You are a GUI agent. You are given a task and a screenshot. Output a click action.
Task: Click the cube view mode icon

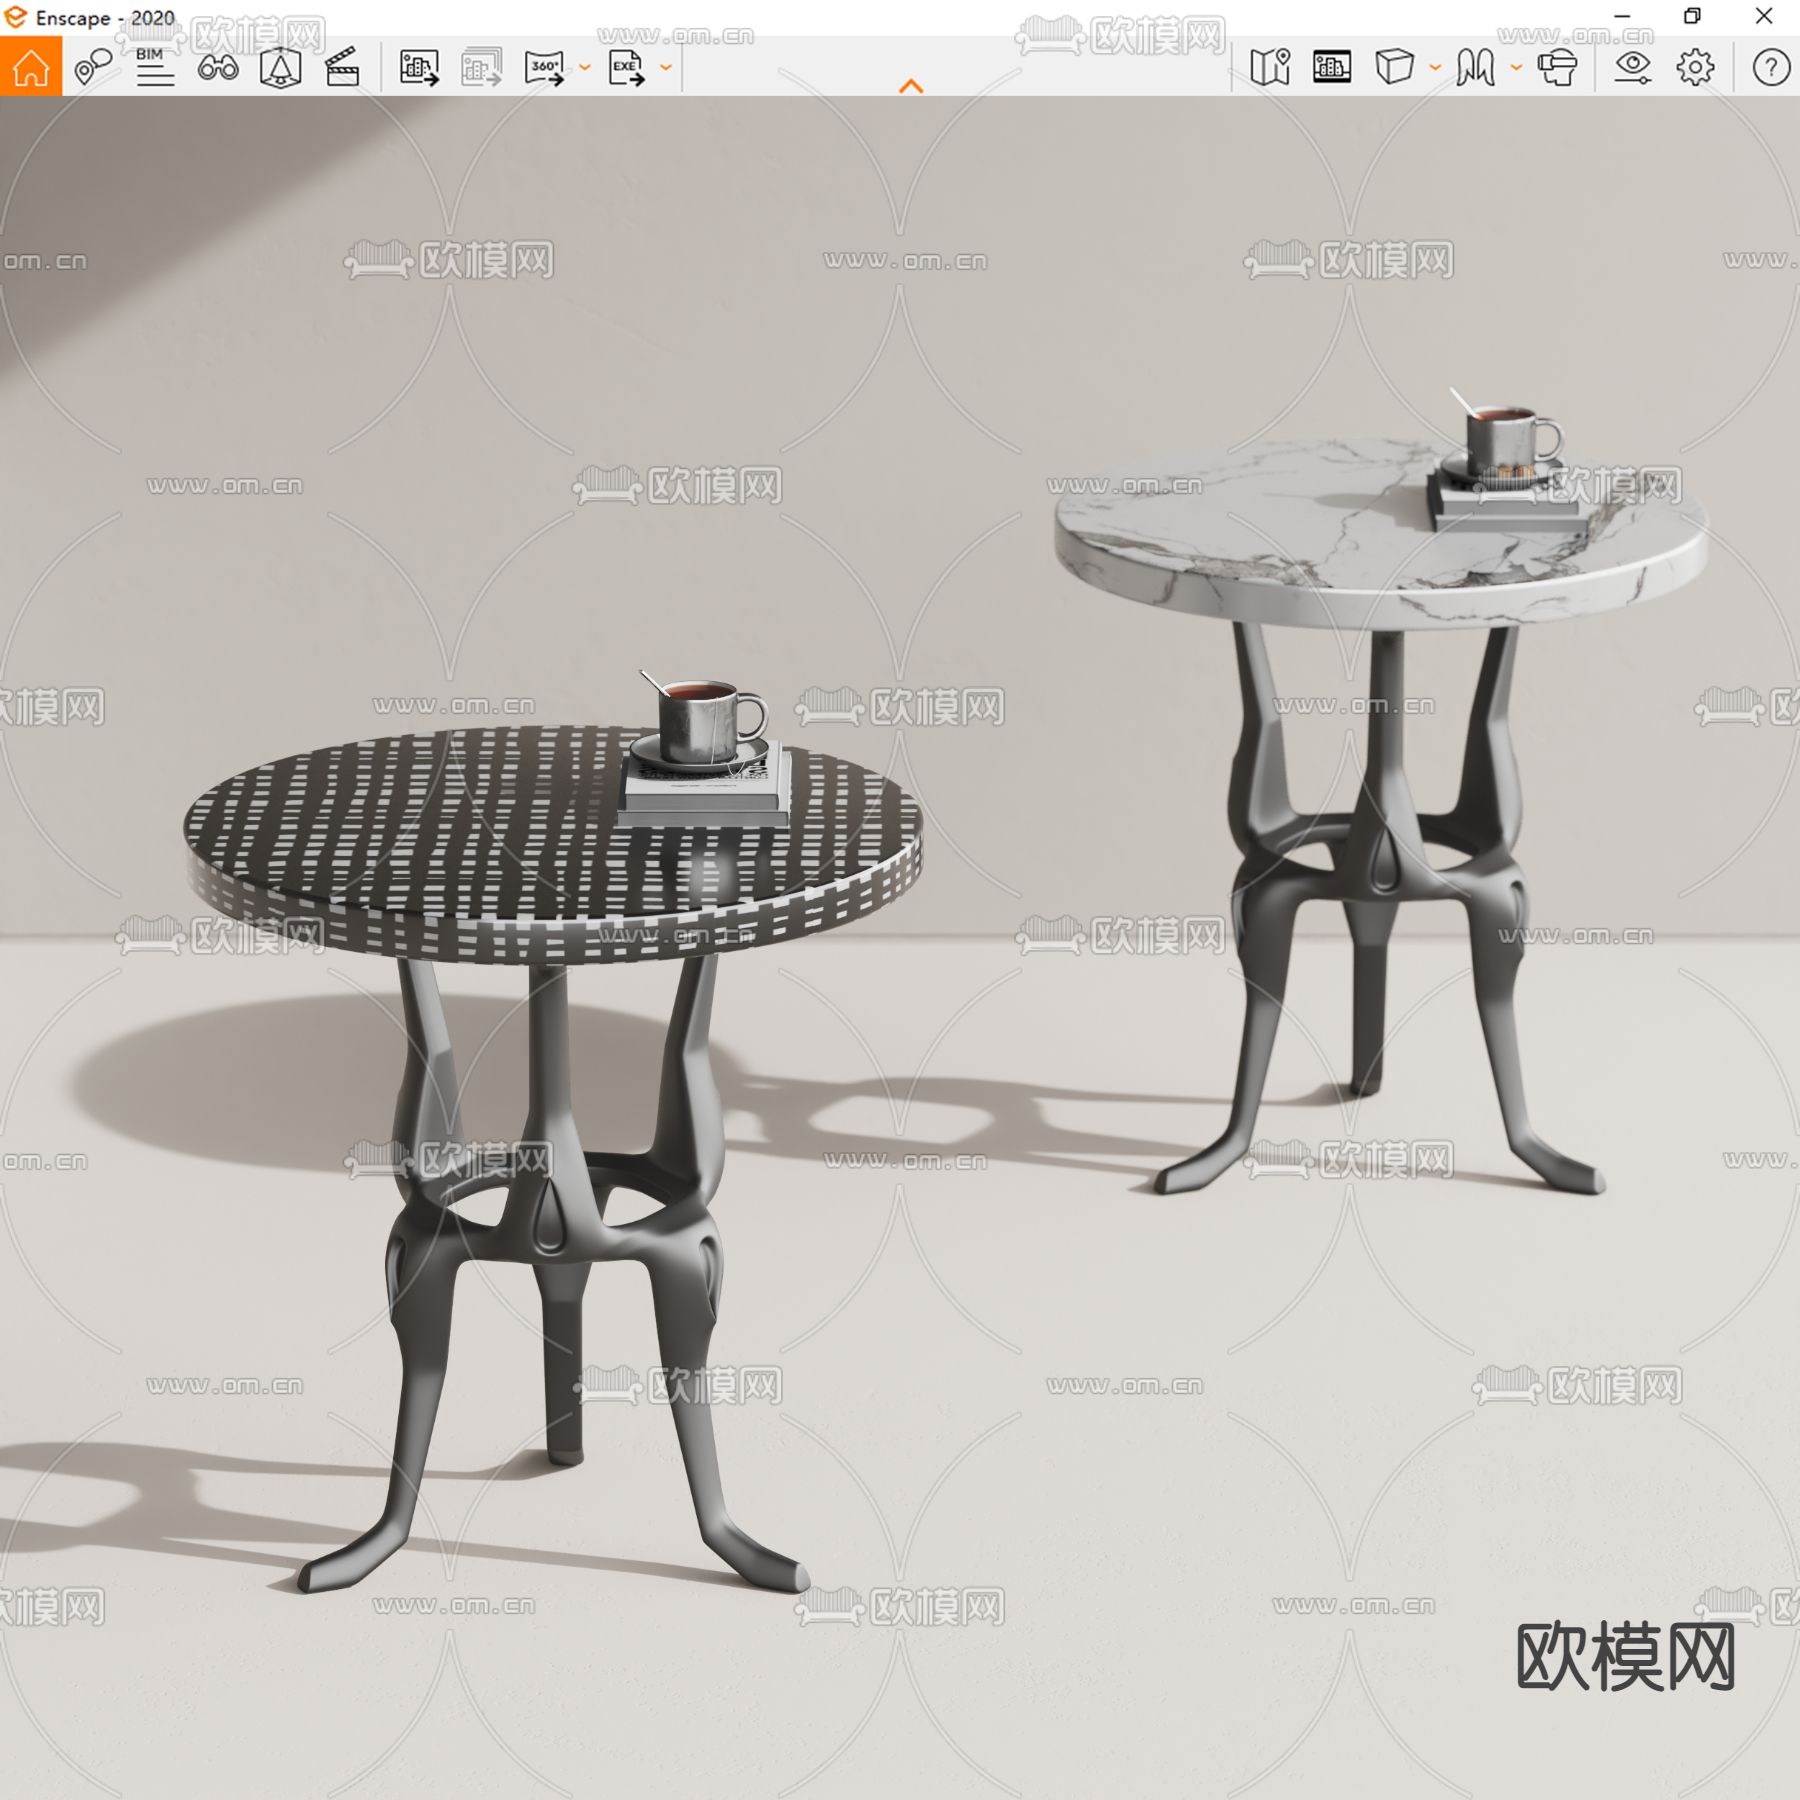click(1394, 67)
